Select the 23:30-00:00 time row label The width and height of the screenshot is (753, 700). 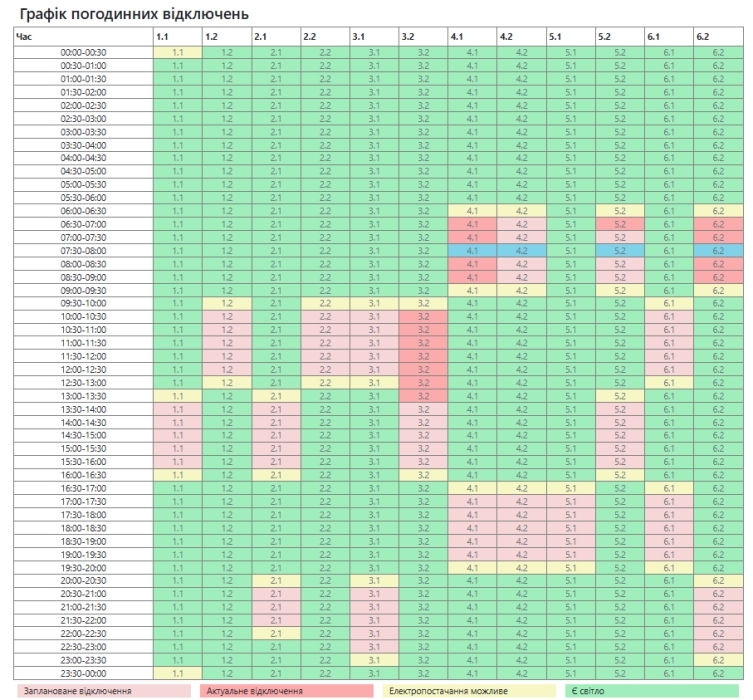click(84, 673)
